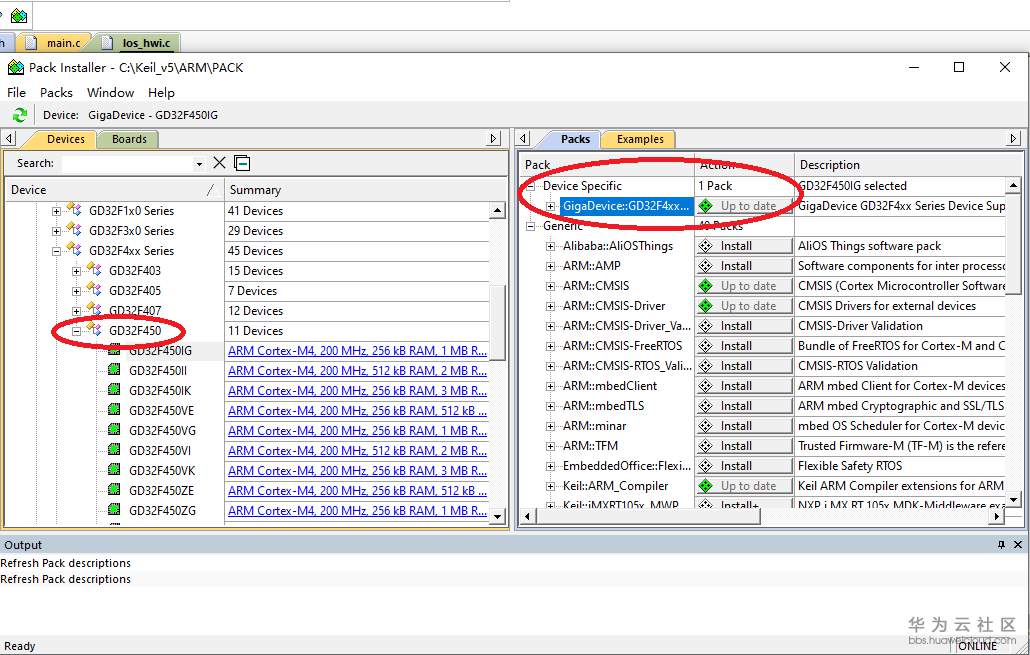Clear the device search with the X icon
This screenshot has width=1030, height=655.
click(x=219, y=163)
